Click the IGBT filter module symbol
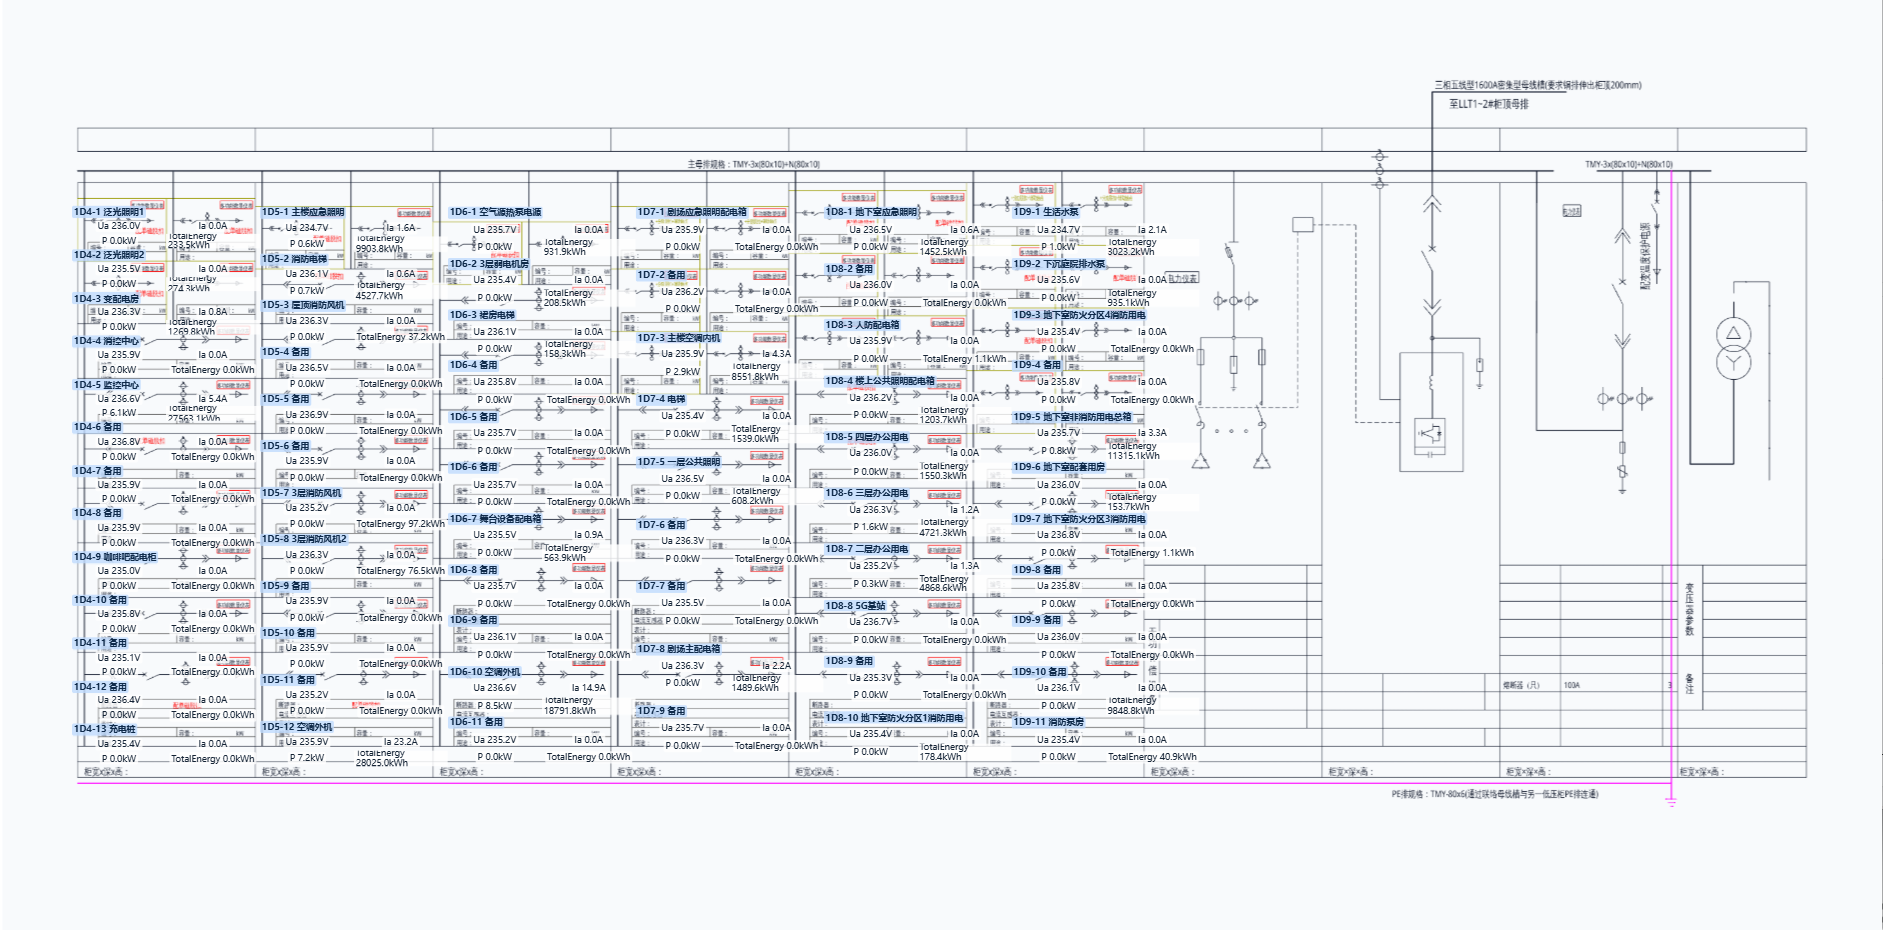 1430,434
